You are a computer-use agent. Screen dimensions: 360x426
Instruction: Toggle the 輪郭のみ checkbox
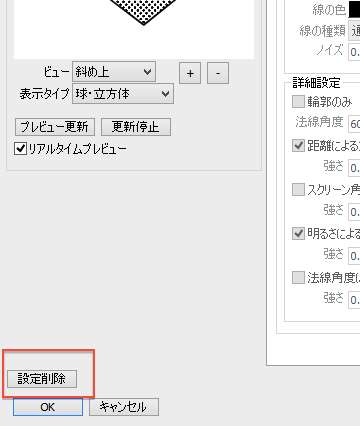point(298,102)
